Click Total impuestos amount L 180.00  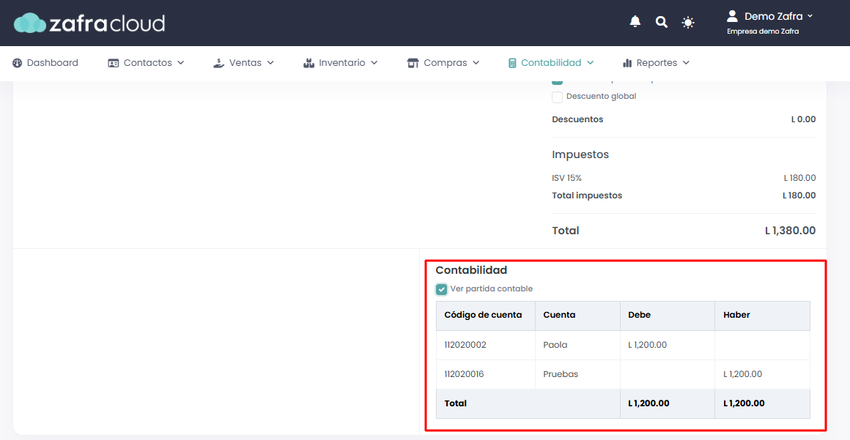pyautogui.click(x=799, y=196)
